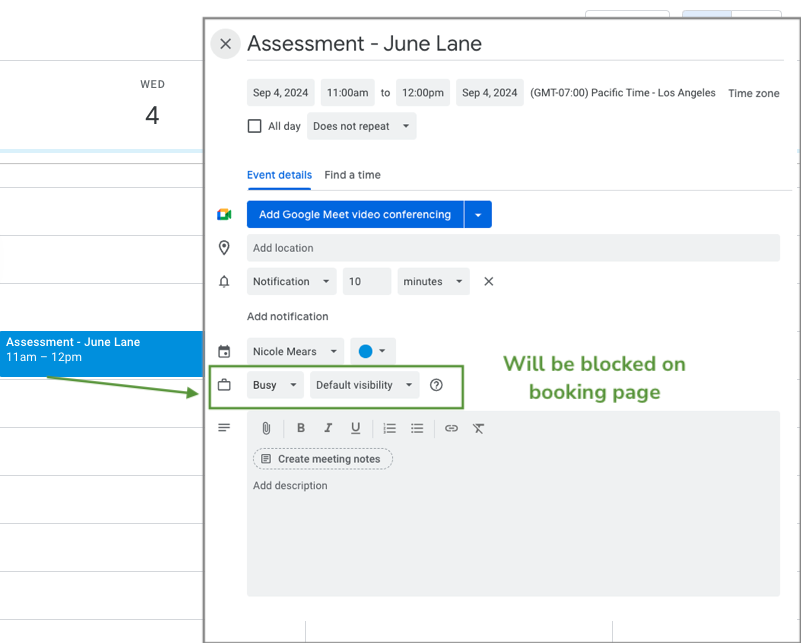Open the Busy availability dropdown
Viewport: 801px width, 643px height.
point(275,385)
